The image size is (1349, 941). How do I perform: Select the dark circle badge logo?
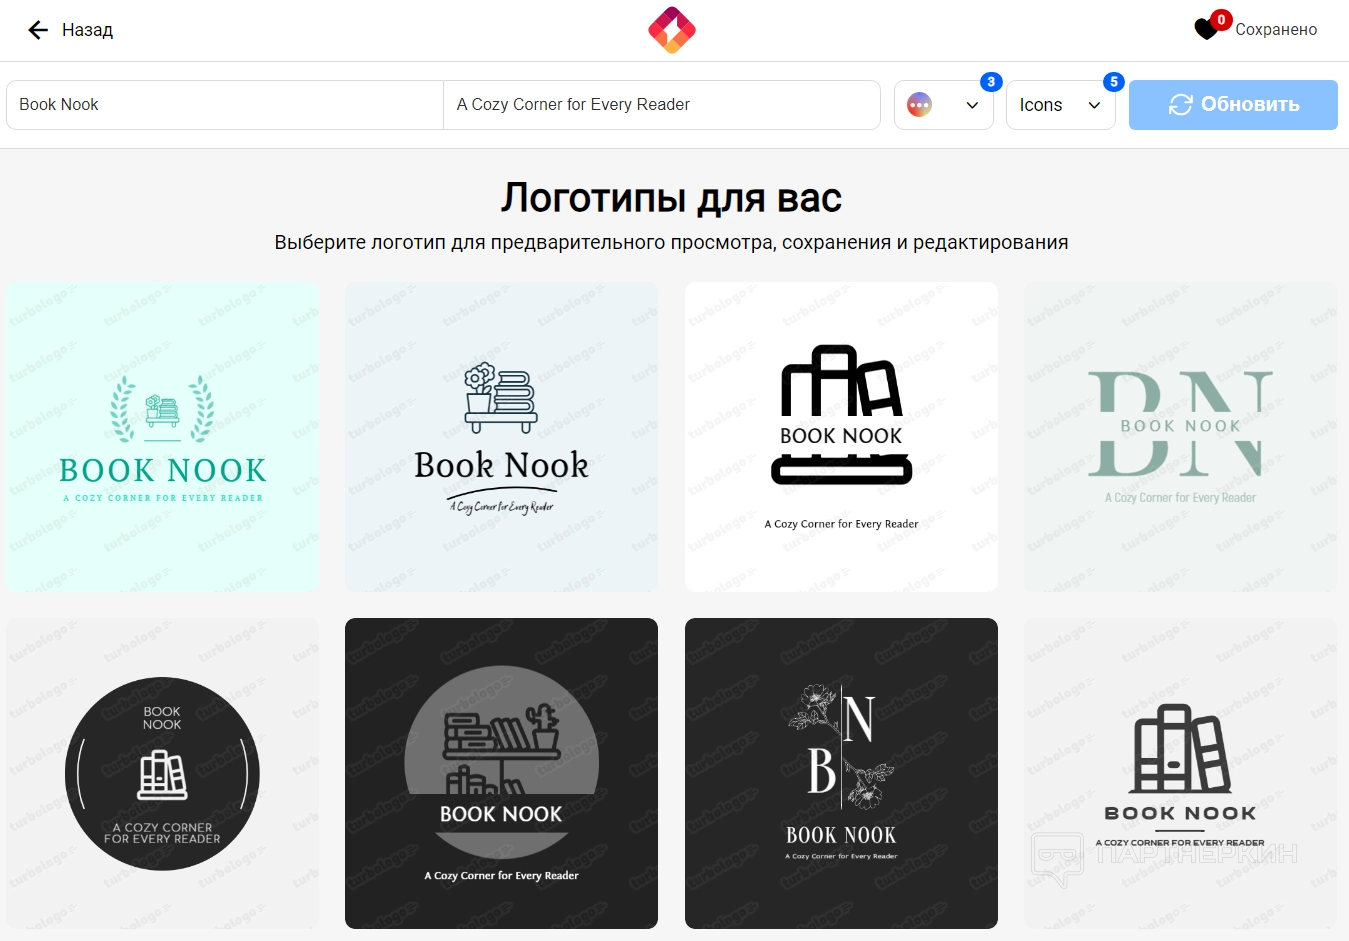pos(162,773)
